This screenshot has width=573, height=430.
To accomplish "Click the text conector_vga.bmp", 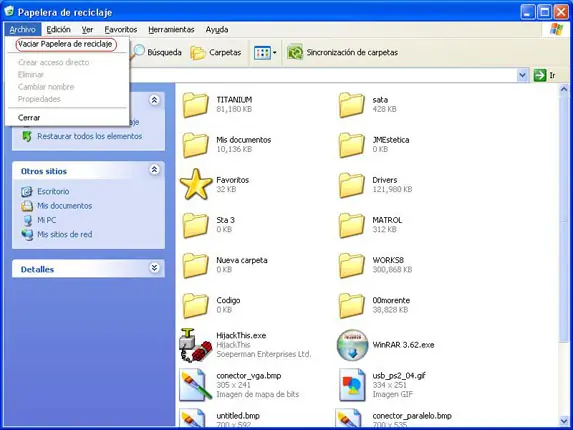I will point(248,376).
